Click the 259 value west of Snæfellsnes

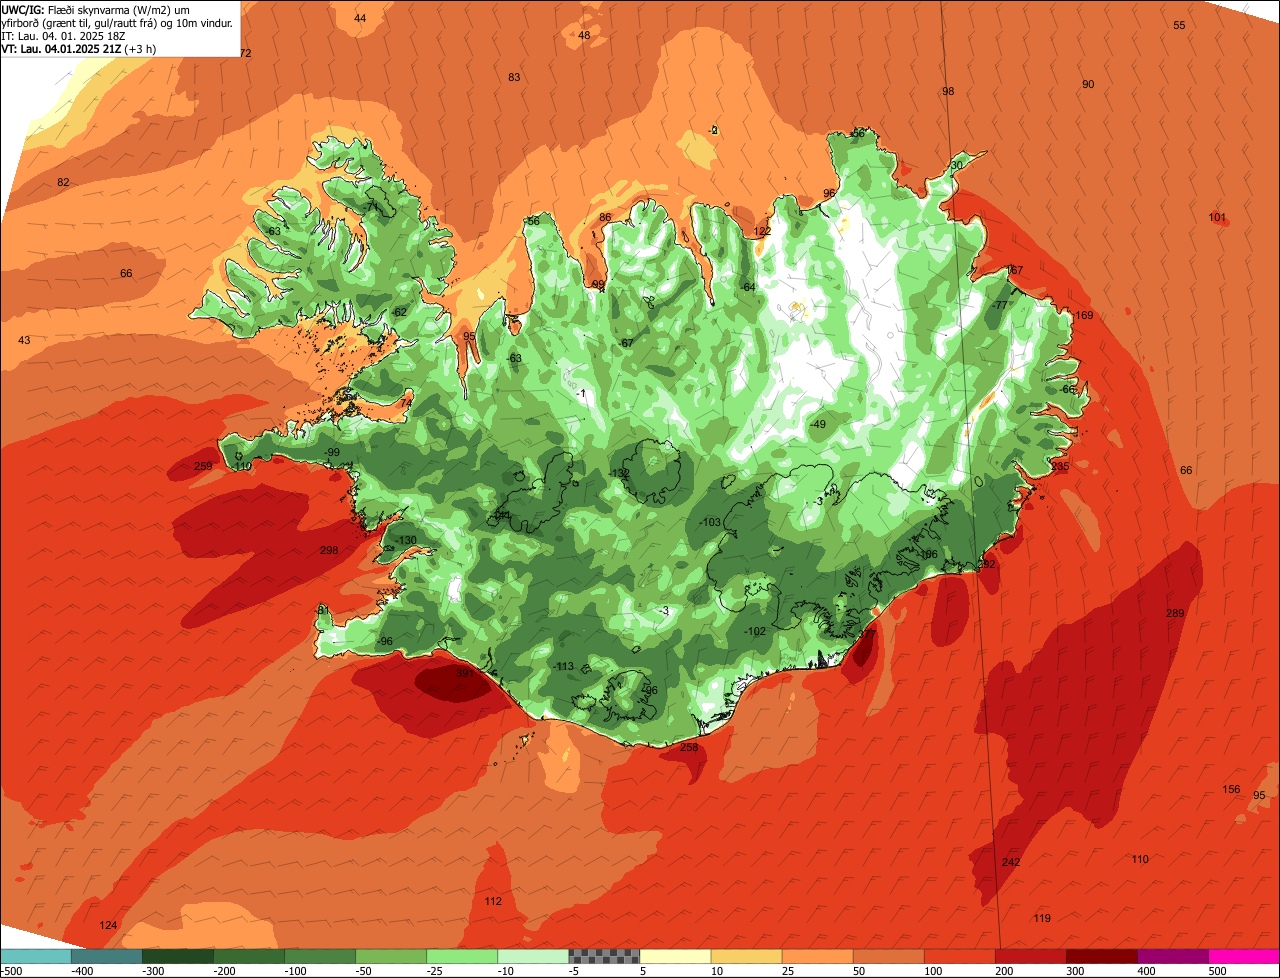tap(203, 466)
